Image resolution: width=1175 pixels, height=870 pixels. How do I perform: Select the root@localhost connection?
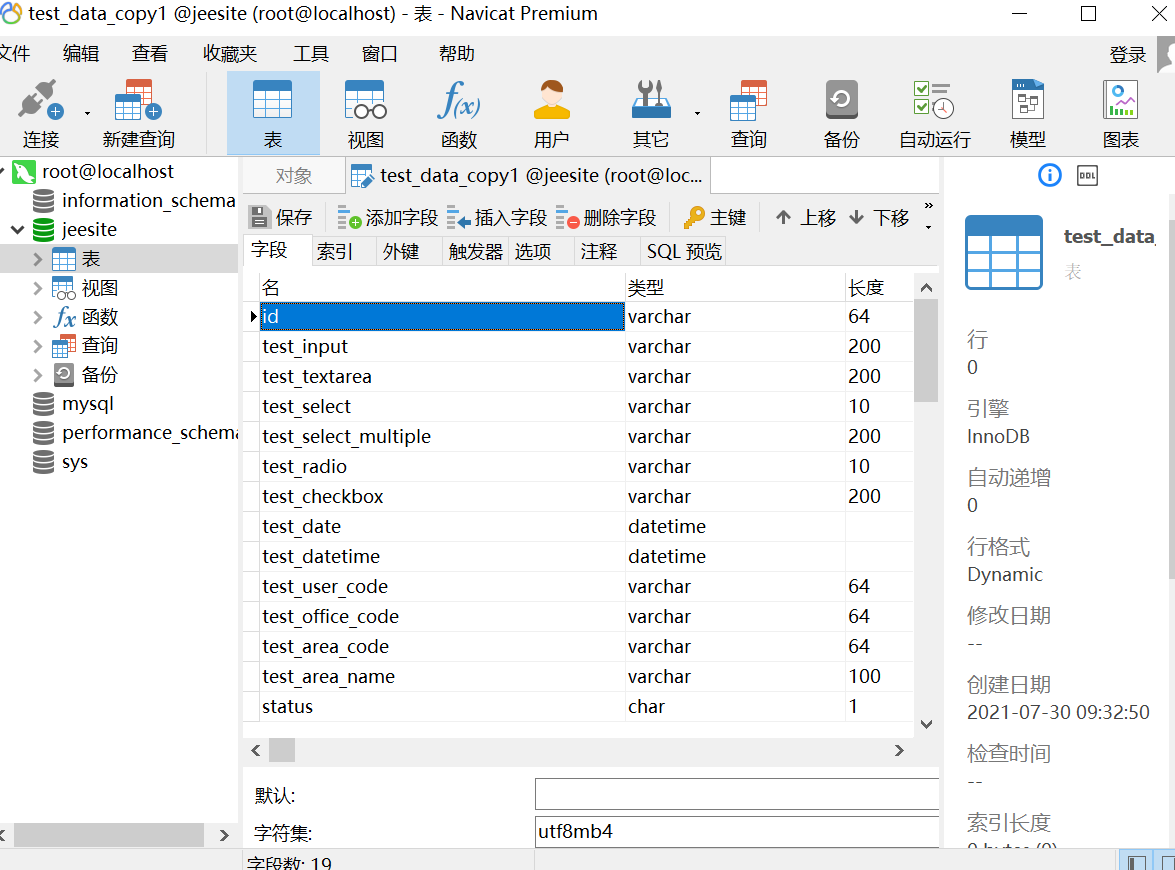point(108,172)
